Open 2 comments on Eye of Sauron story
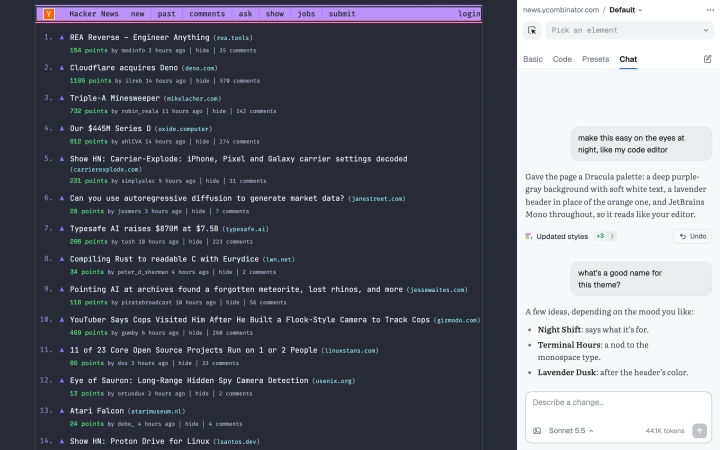720x450 pixels. pos(236,394)
